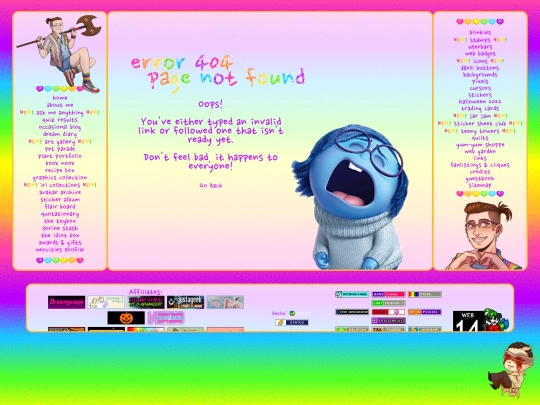Viewport: 540px width, 405px height.
Task: Sign the guestbook
Action: pyautogui.click(x=480, y=178)
